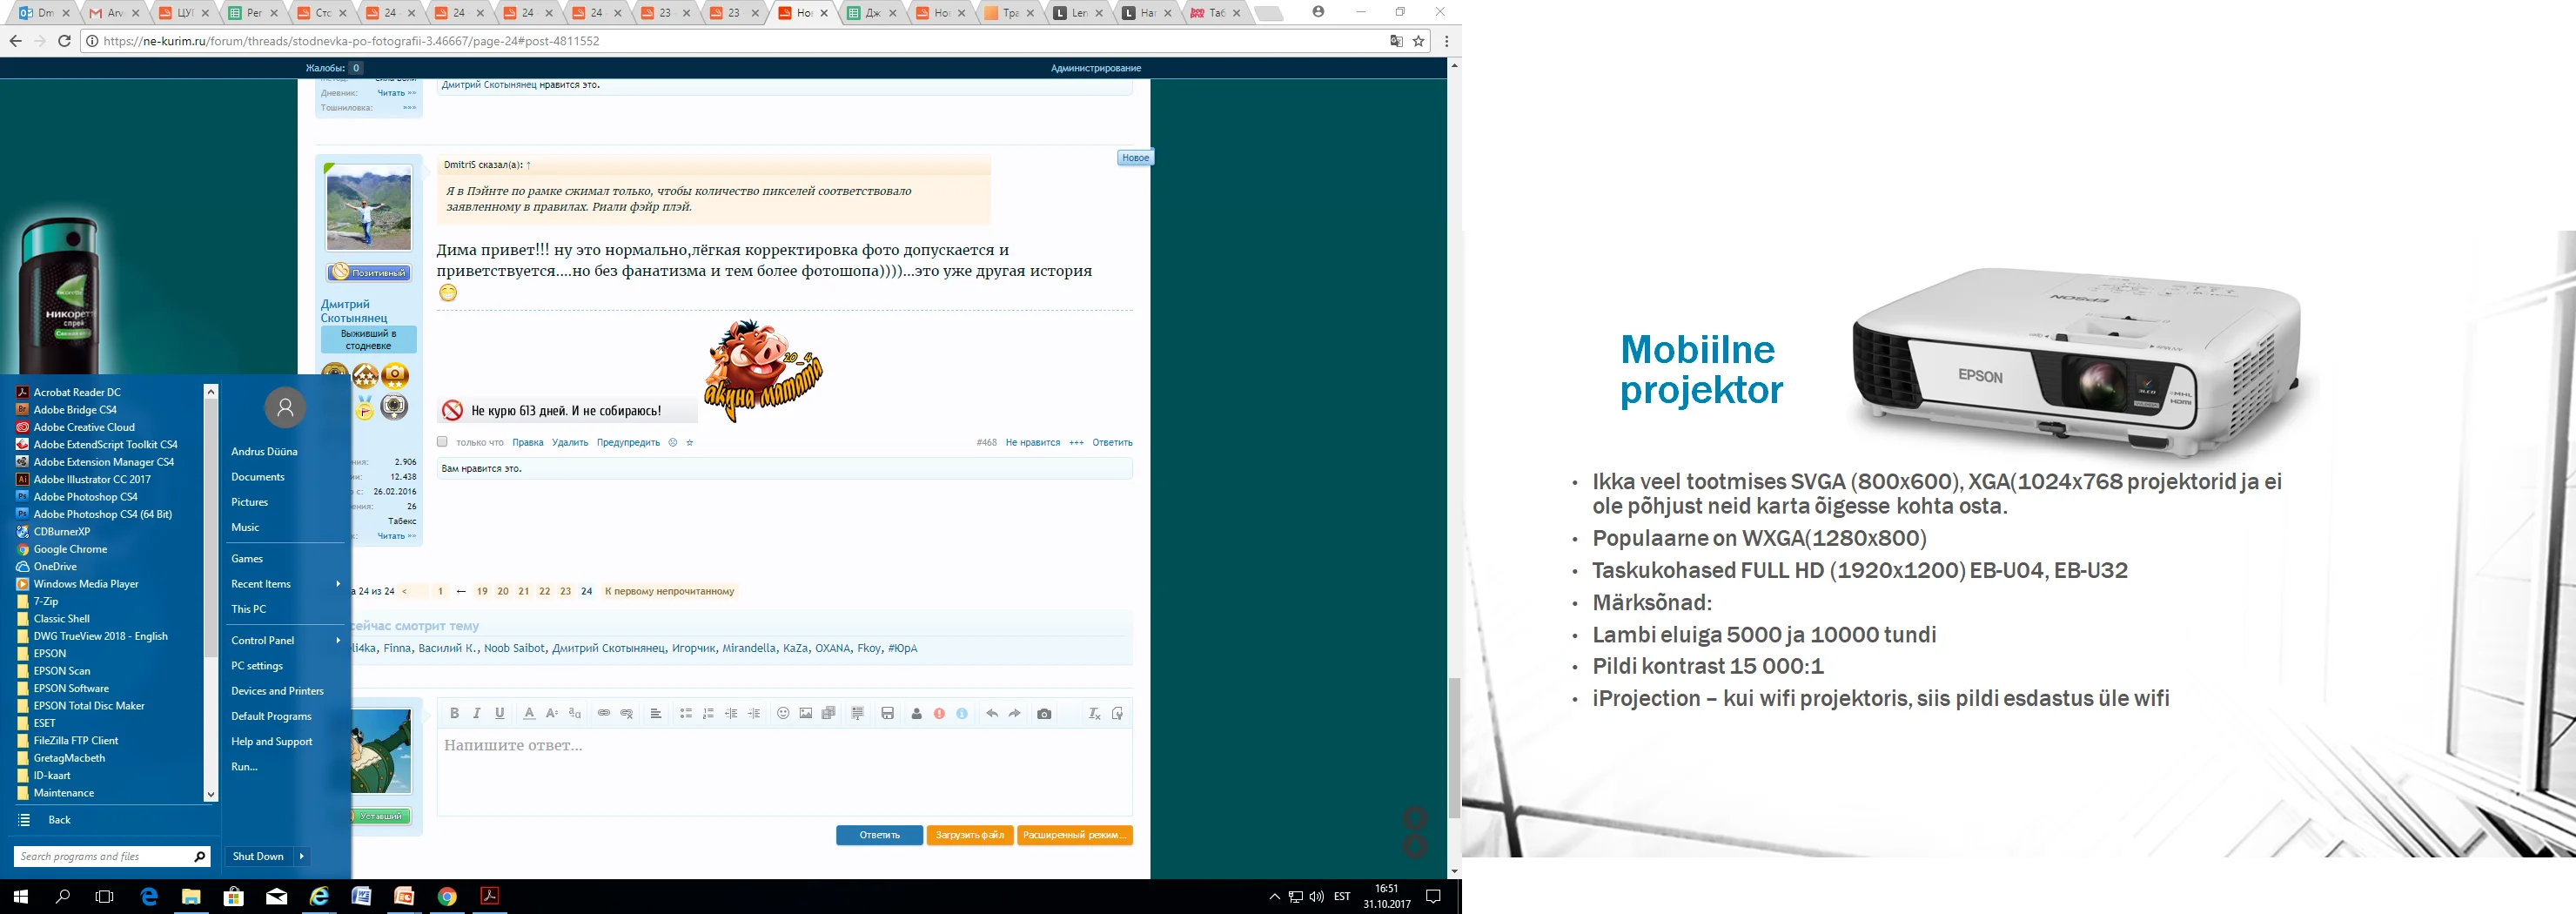Click Загрузить файл upload button
The width and height of the screenshot is (2576, 914).
tap(970, 835)
